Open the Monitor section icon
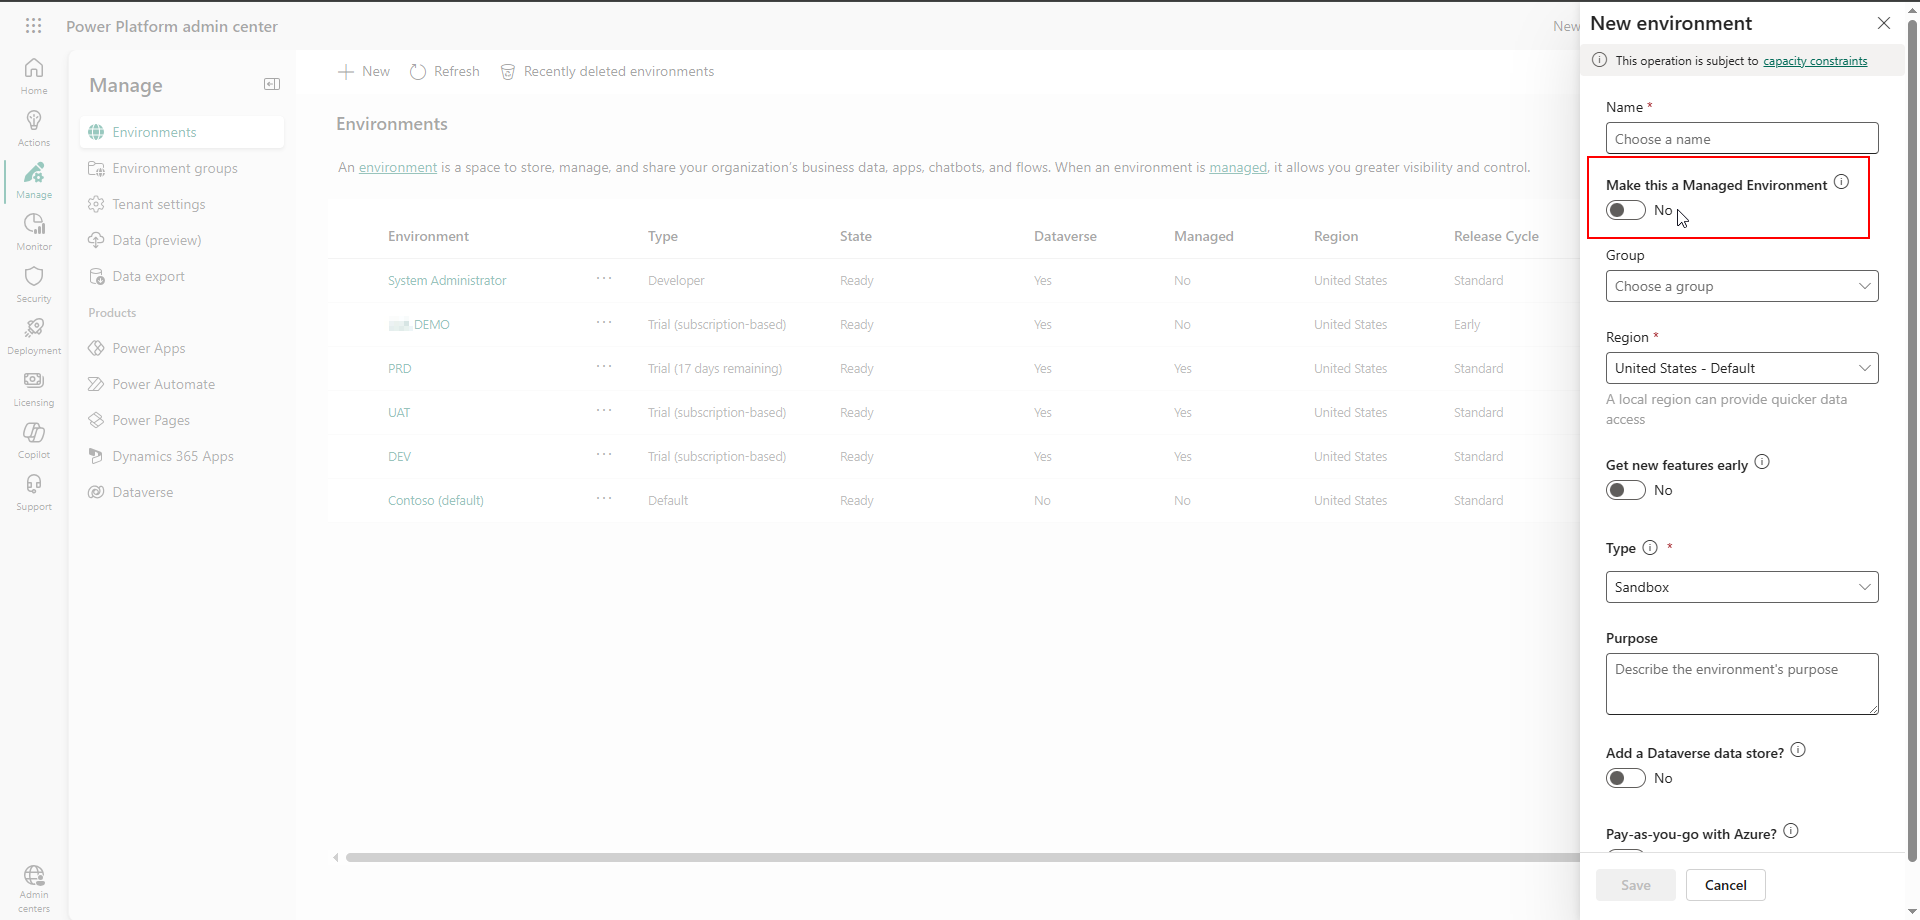The image size is (1920, 920). pyautogui.click(x=34, y=231)
